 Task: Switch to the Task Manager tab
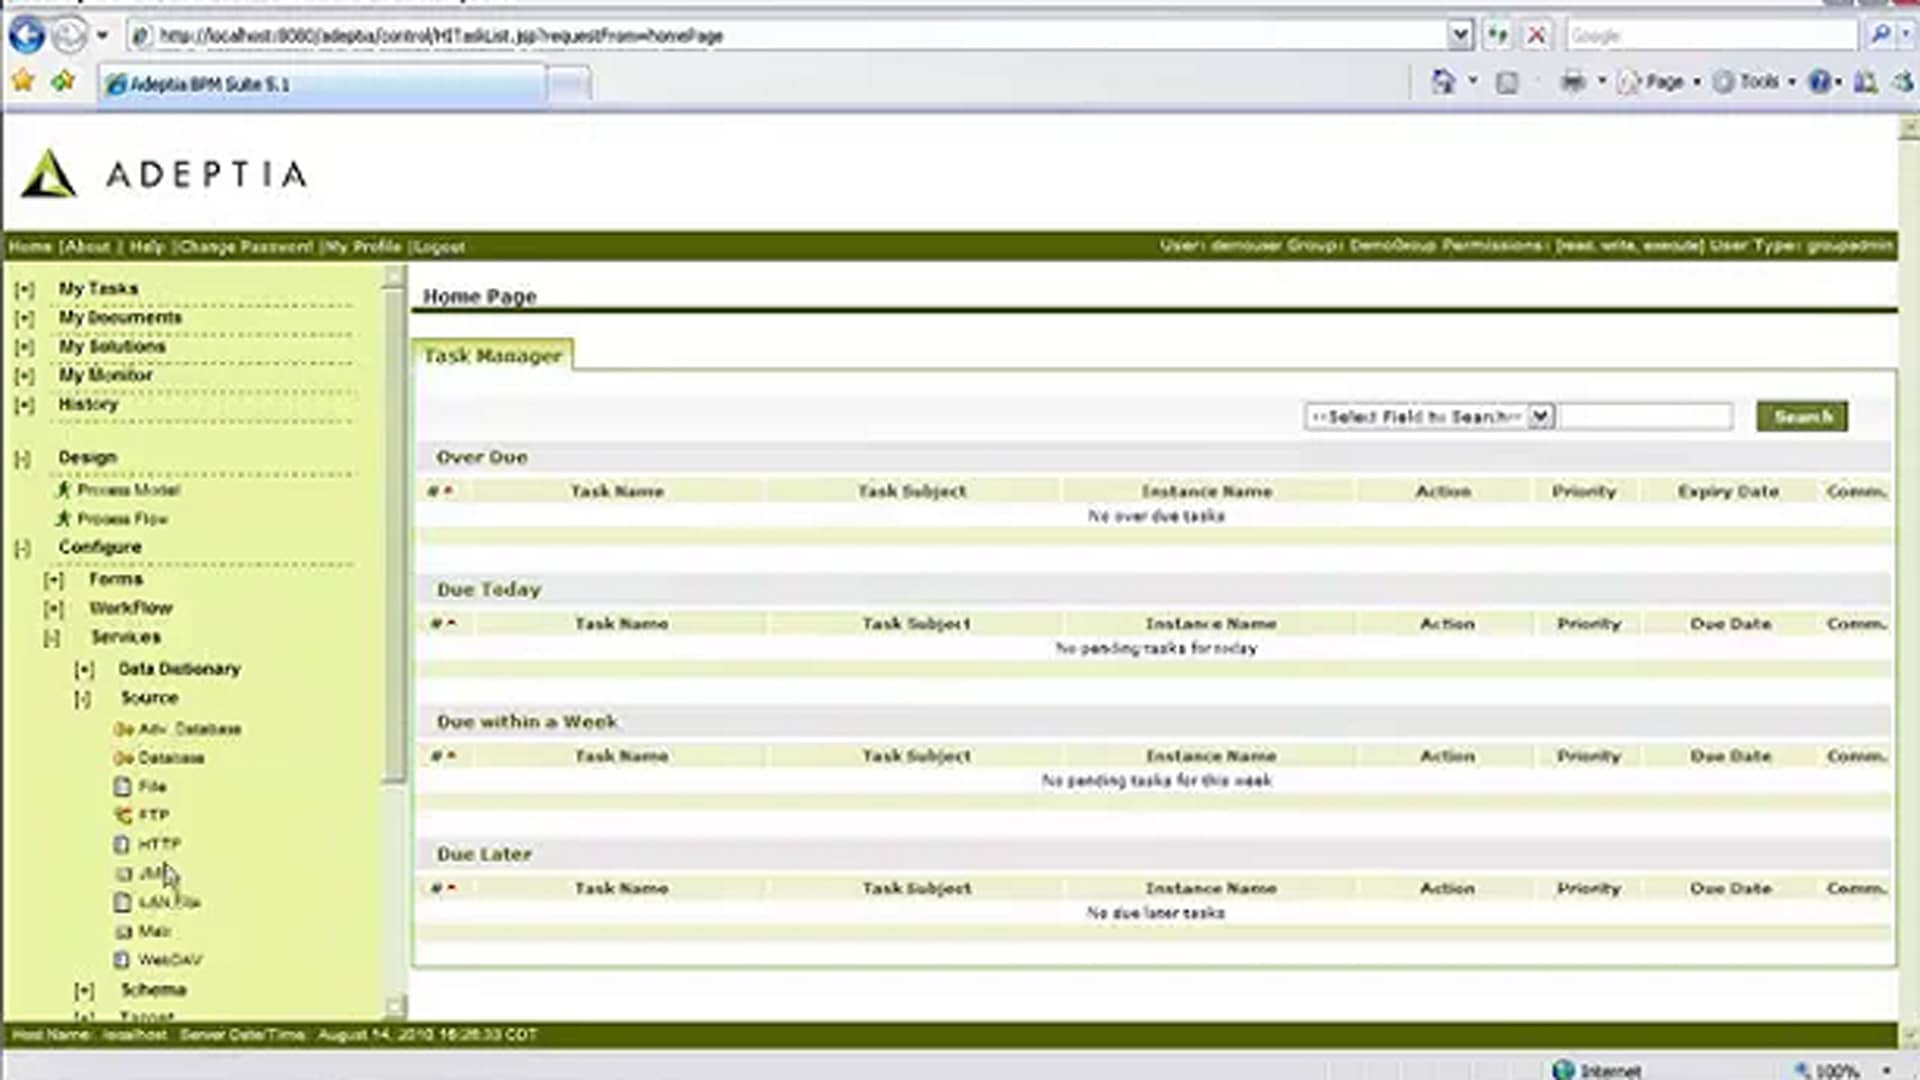click(x=492, y=356)
